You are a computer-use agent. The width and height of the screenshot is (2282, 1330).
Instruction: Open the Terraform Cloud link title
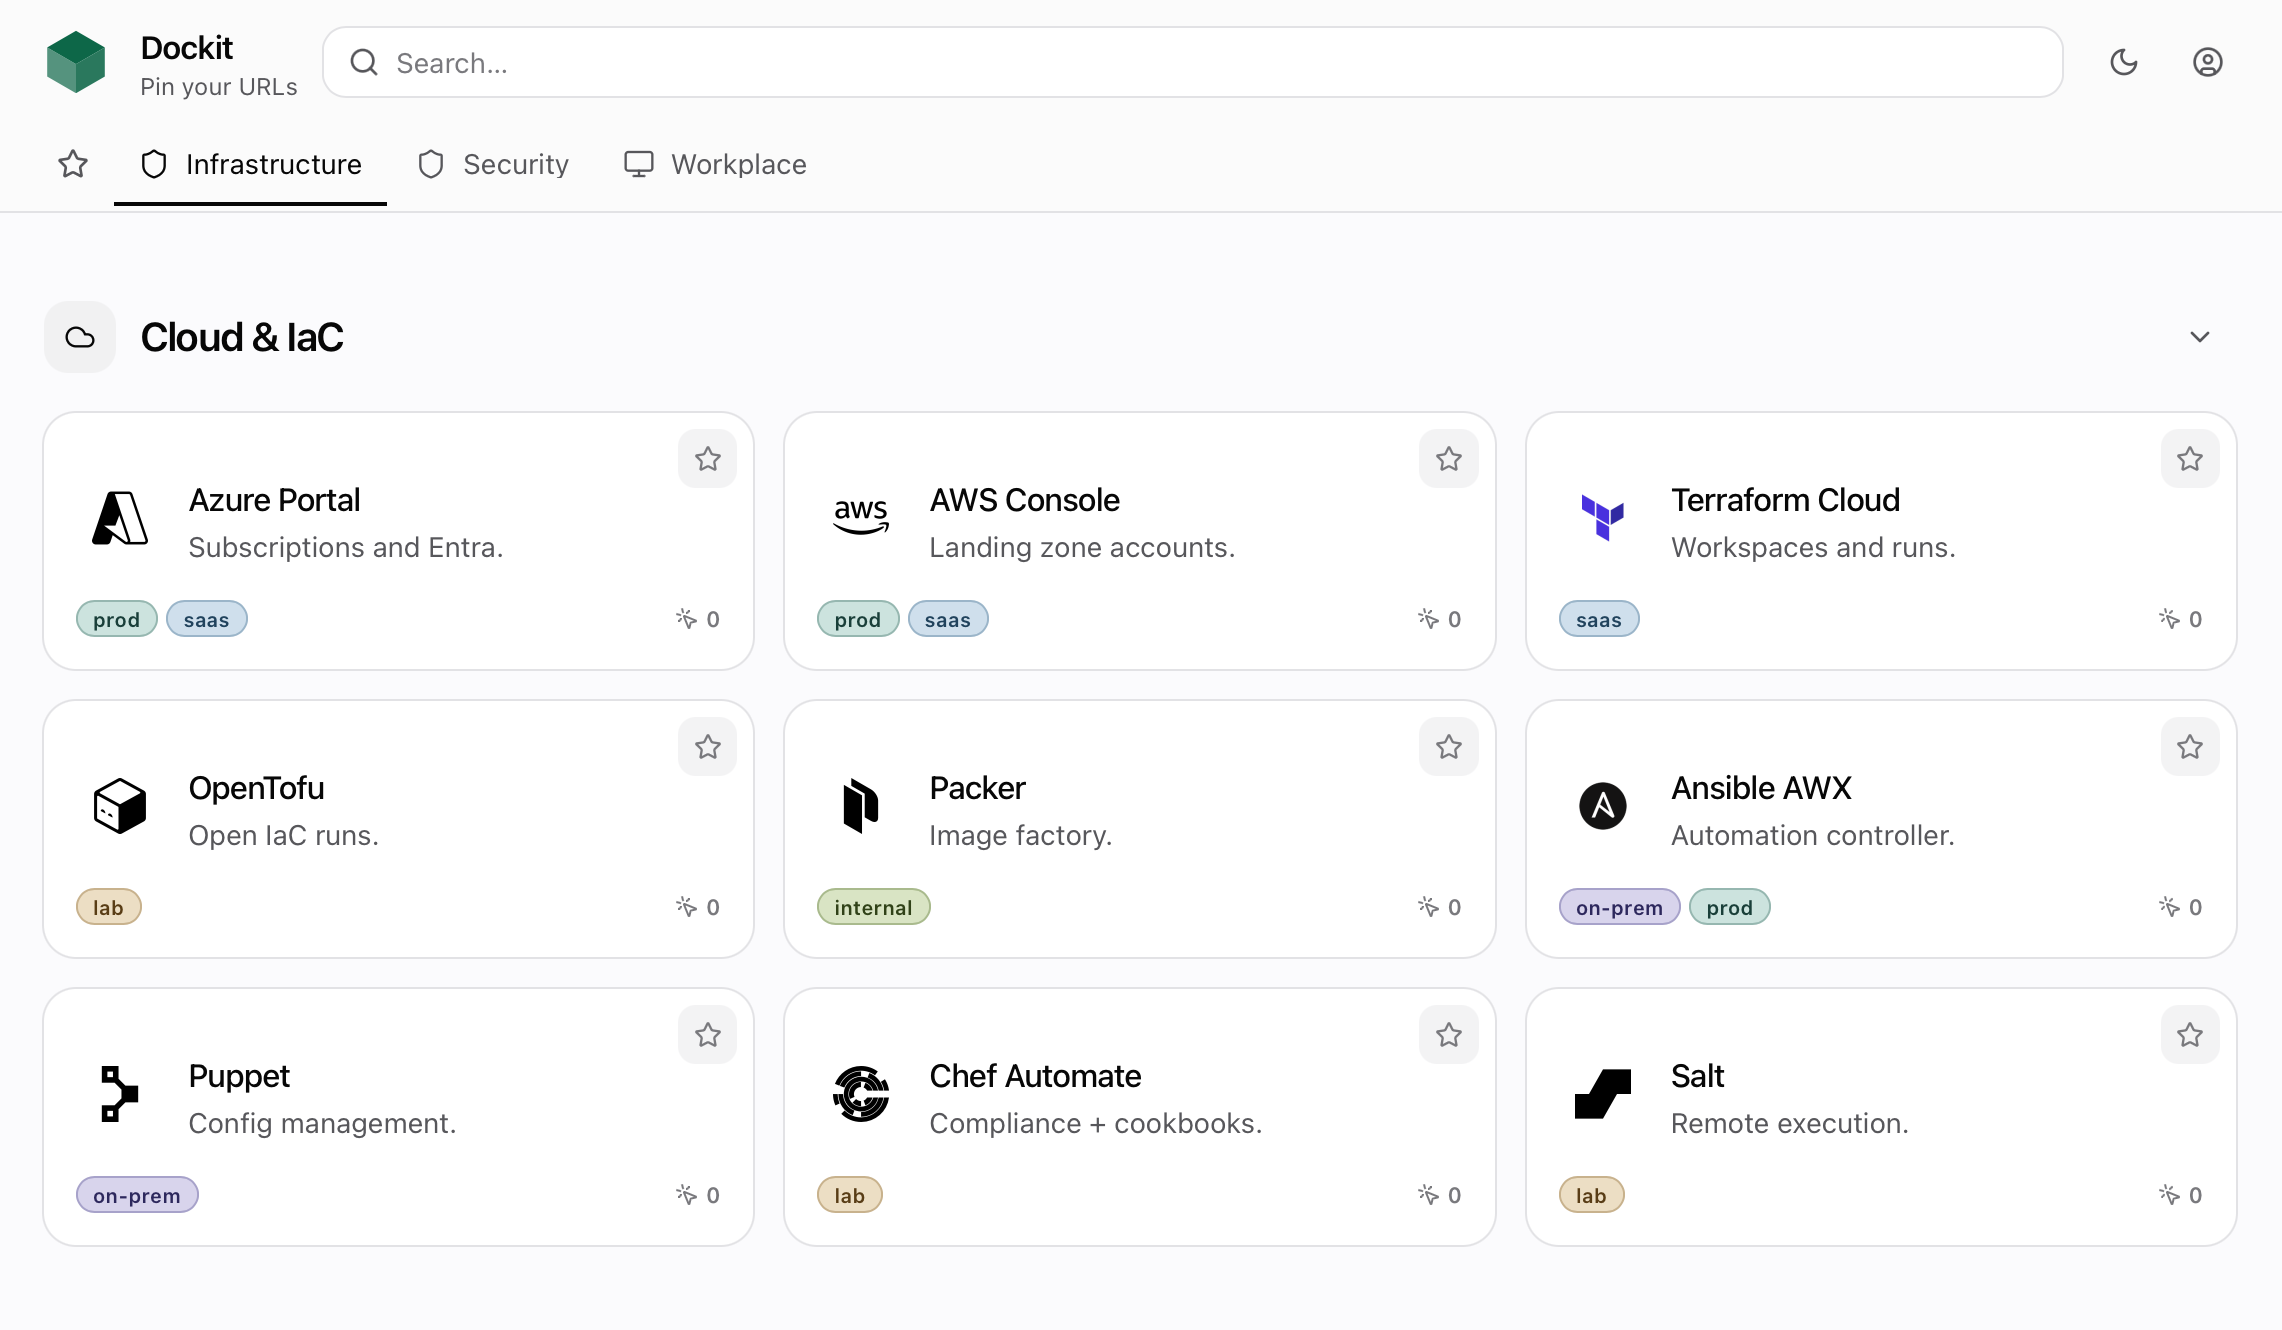coord(1786,500)
